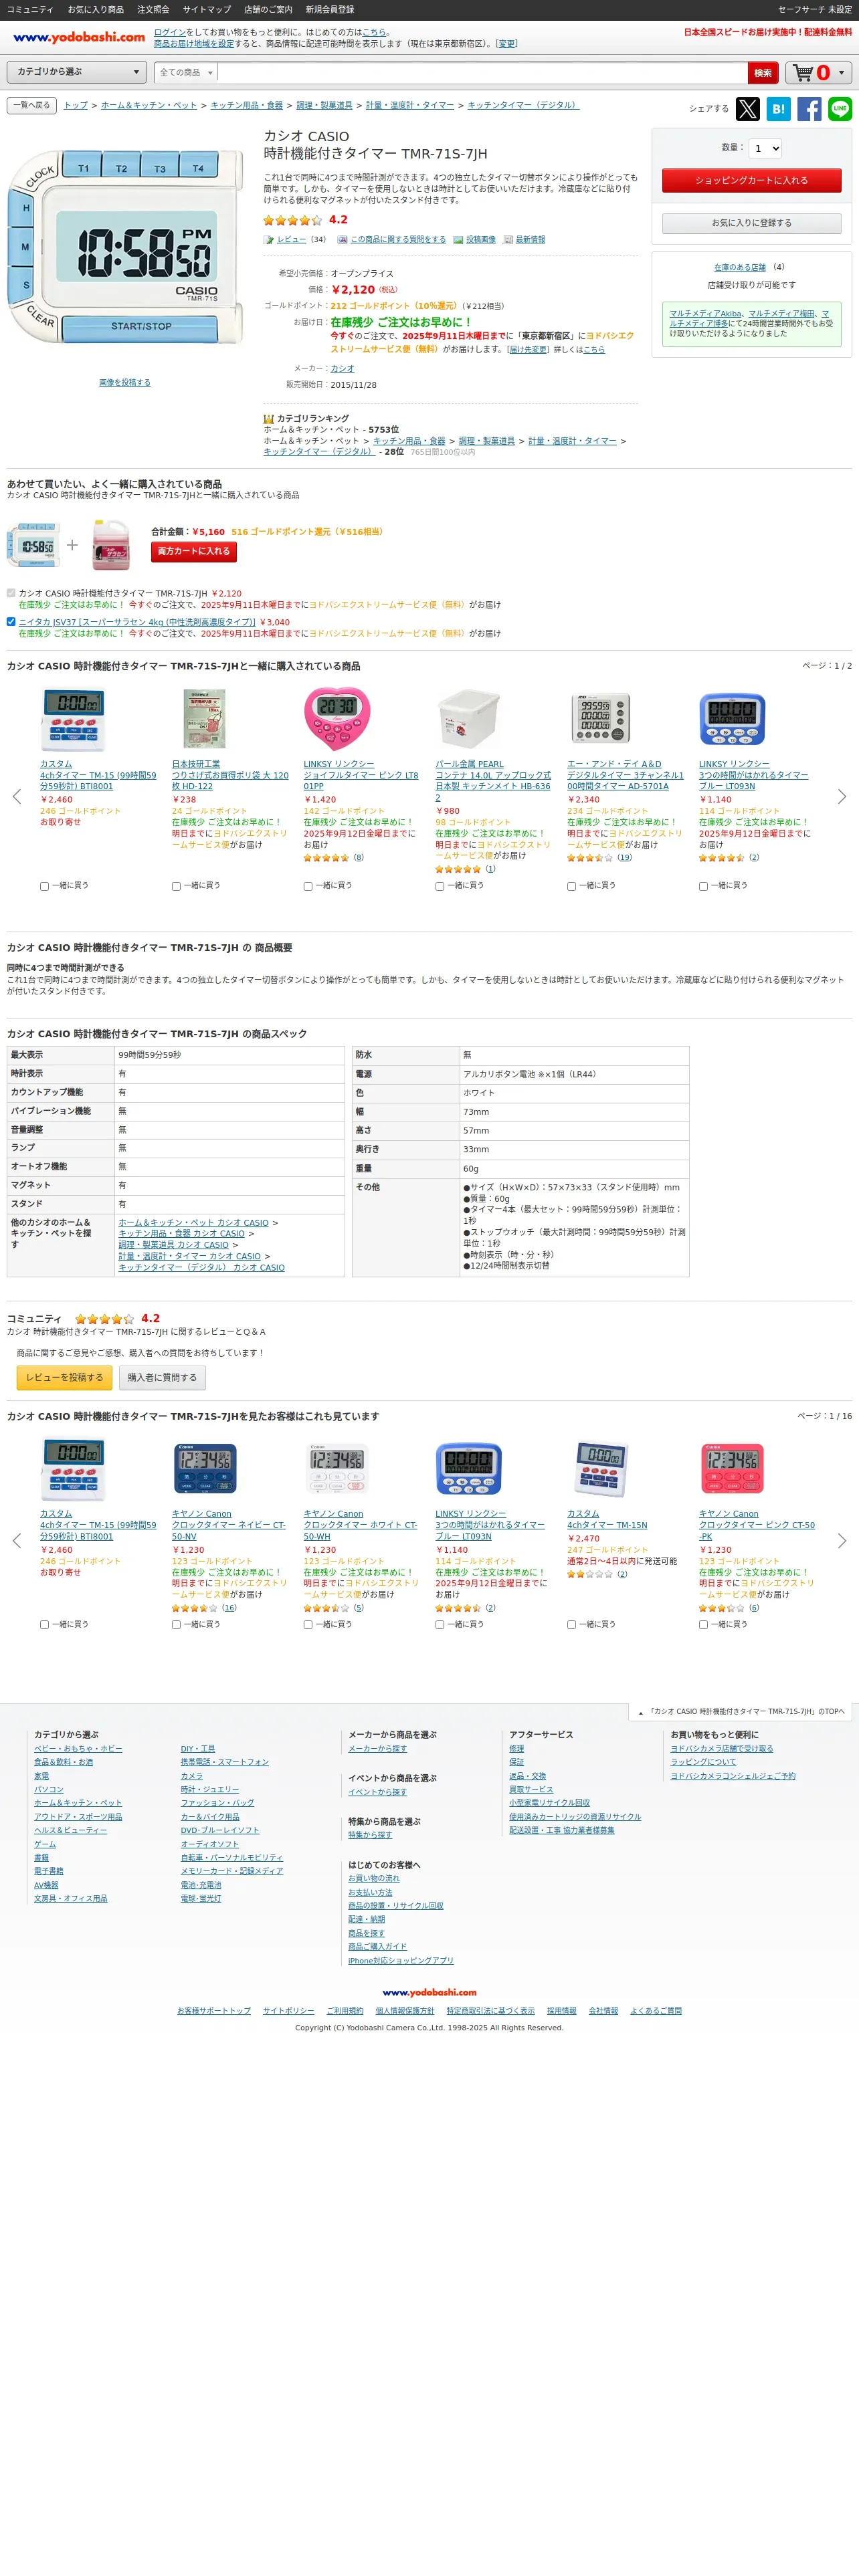Click main Casio timer product image
This screenshot has height=2576, width=859.
[126, 247]
